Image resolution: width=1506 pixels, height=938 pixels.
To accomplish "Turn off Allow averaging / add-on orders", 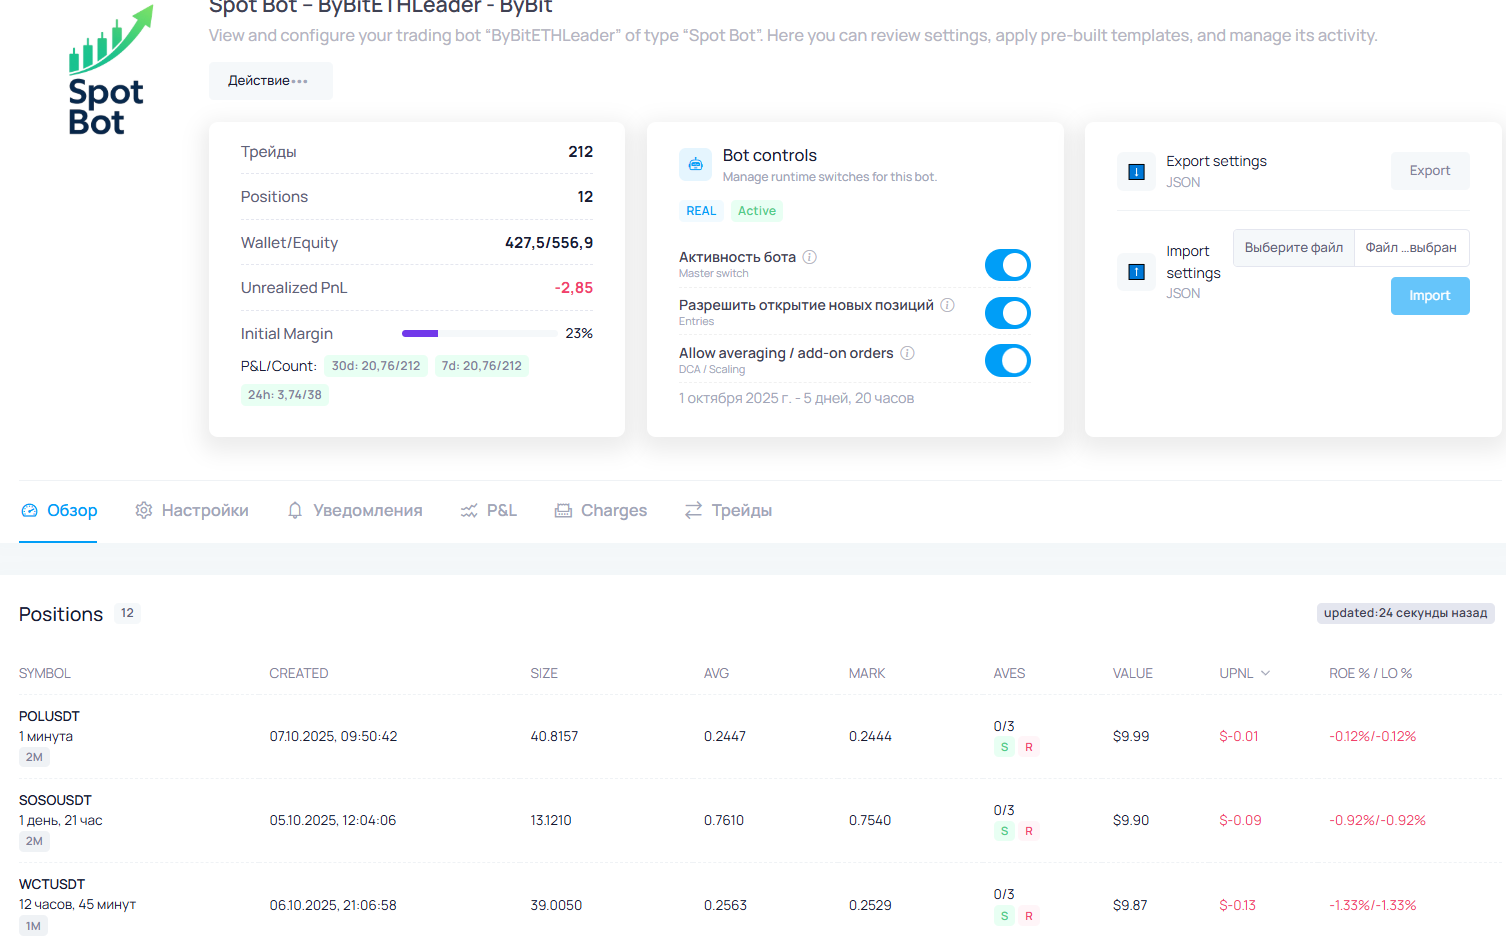I will tap(1007, 361).
